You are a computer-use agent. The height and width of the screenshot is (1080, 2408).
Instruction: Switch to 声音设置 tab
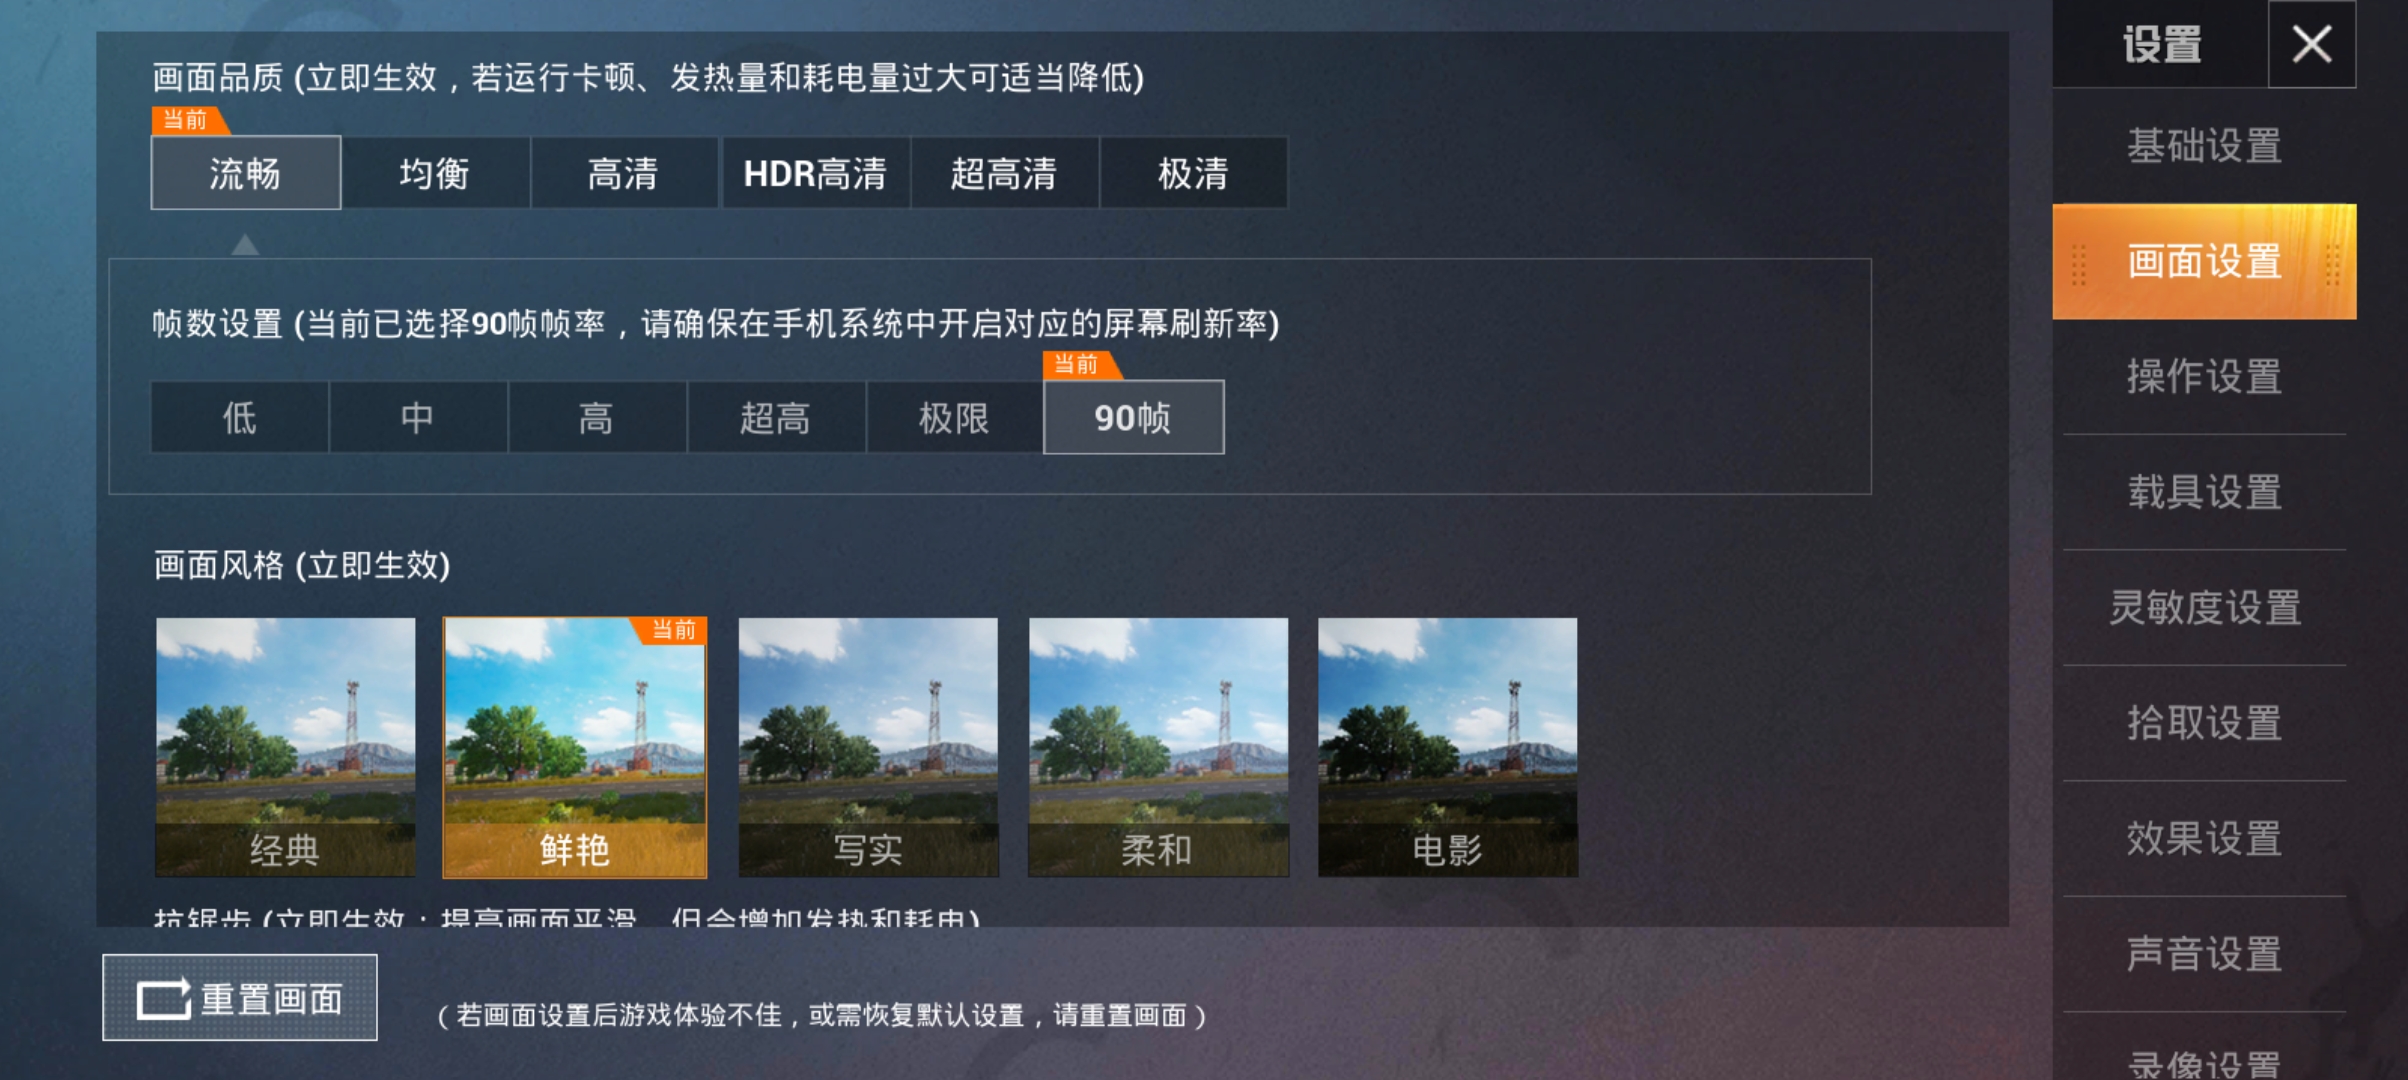click(x=2204, y=954)
